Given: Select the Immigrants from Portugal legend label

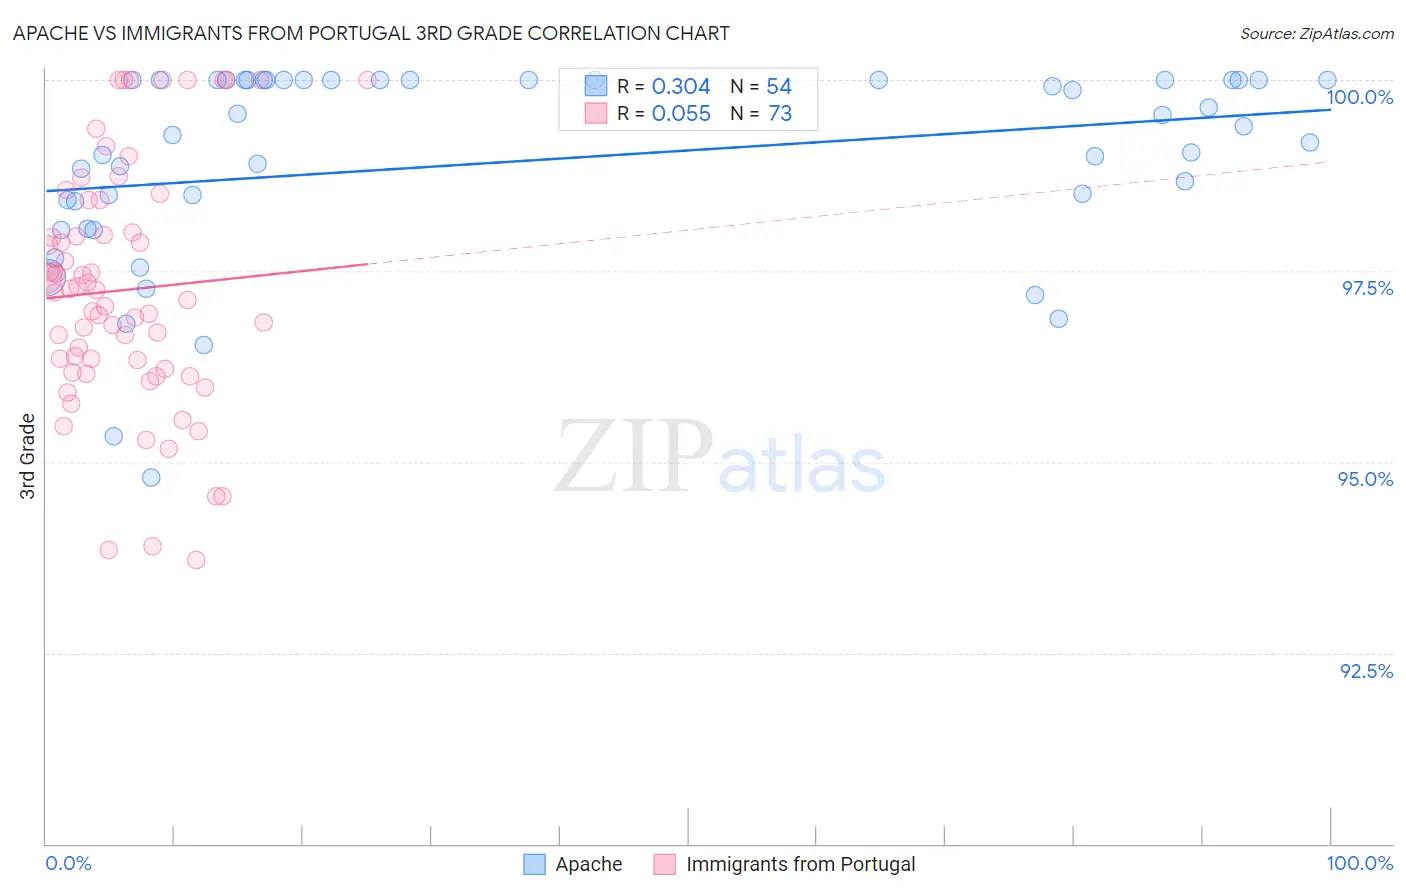Looking at the screenshot, I should pos(801,864).
